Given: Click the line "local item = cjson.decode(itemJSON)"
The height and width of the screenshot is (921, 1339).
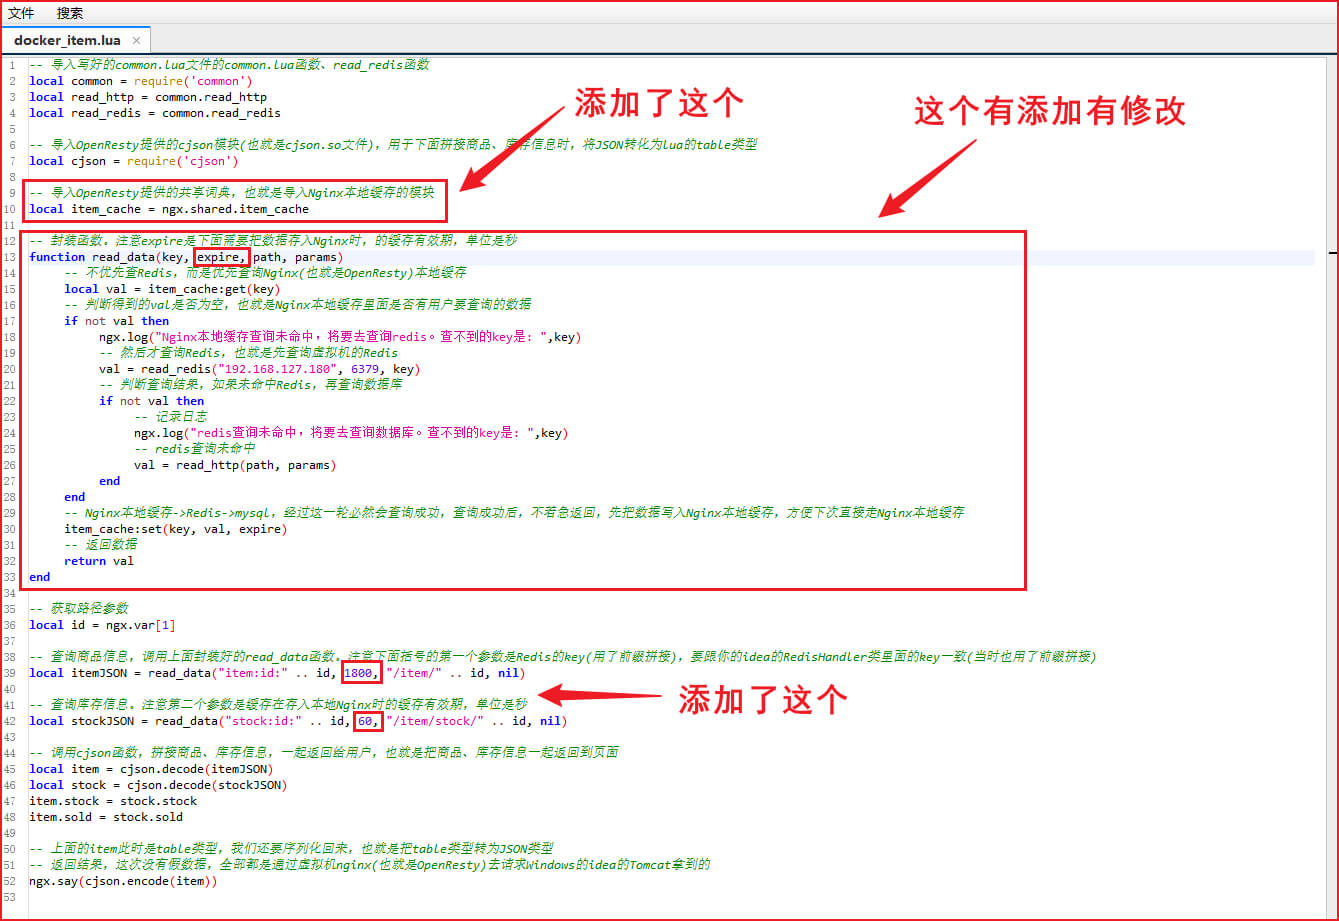Looking at the screenshot, I should pyautogui.click(x=151, y=769).
